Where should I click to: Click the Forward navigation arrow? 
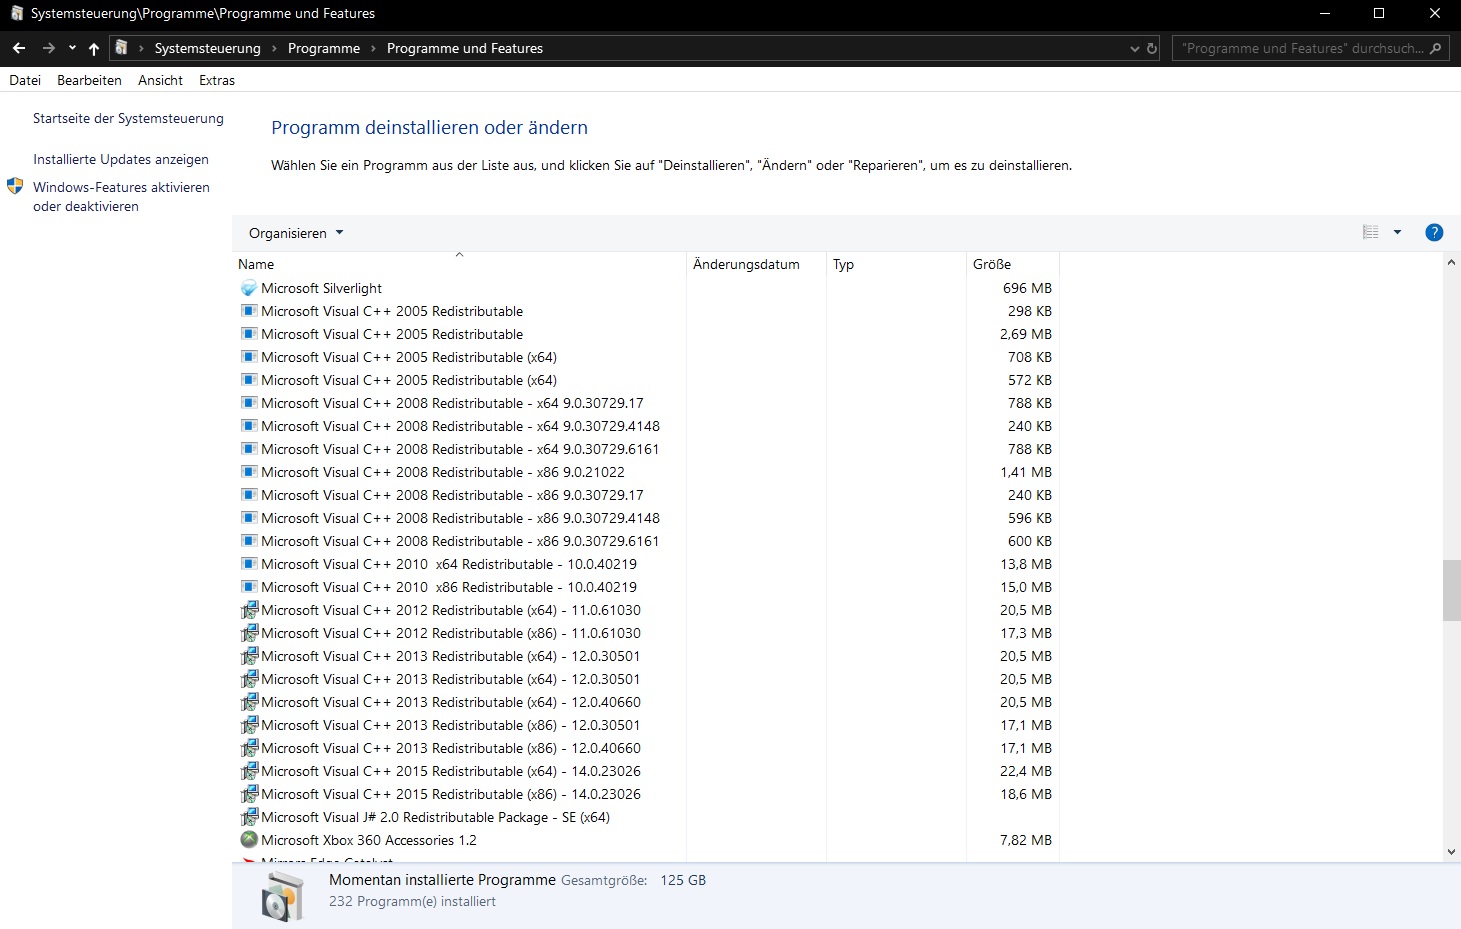[x=48, y=48]
